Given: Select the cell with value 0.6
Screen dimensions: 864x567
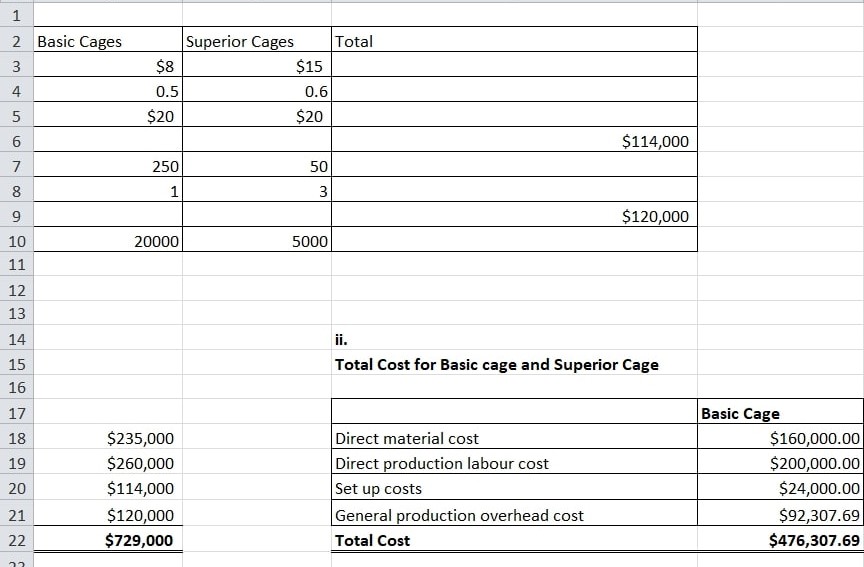Looking at the screenshot, I should coord(257,91).
